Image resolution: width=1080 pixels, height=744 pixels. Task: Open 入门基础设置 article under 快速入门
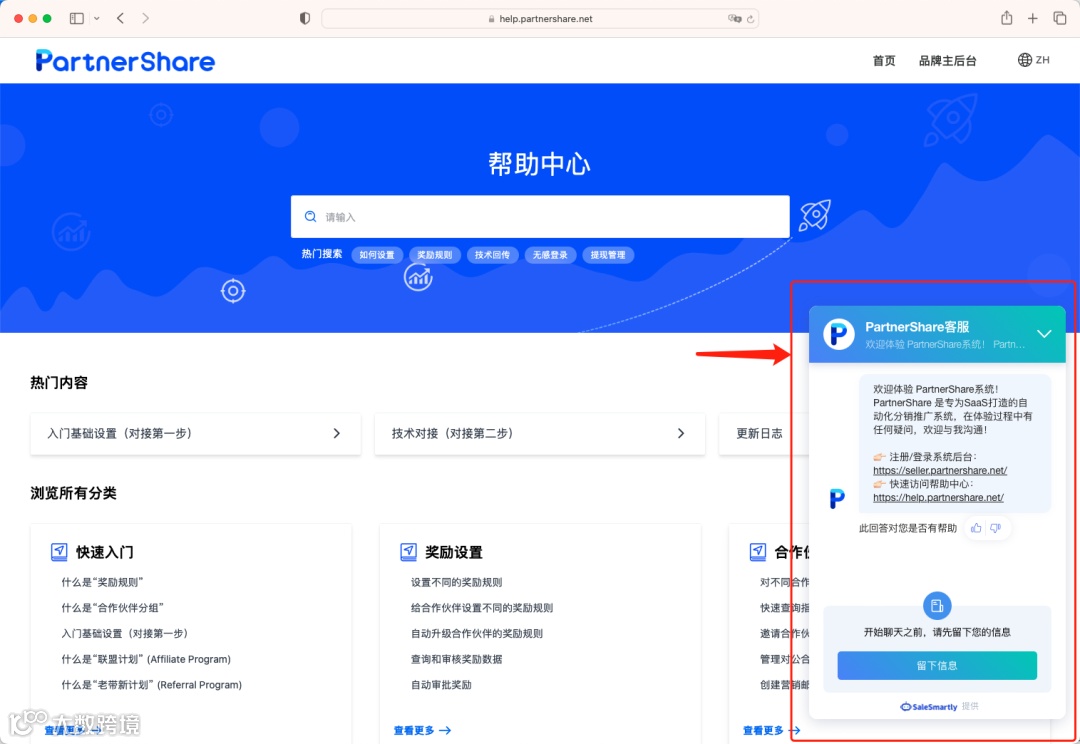[125, 633]
